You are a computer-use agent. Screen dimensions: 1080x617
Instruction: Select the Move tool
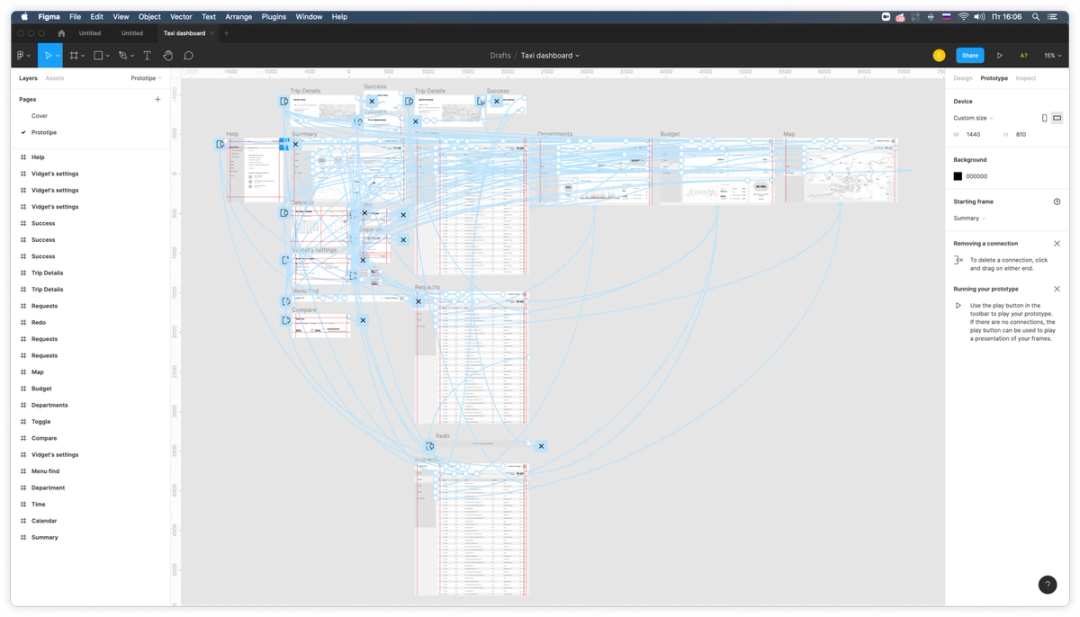pyautogui.click(x=50, y=55)
